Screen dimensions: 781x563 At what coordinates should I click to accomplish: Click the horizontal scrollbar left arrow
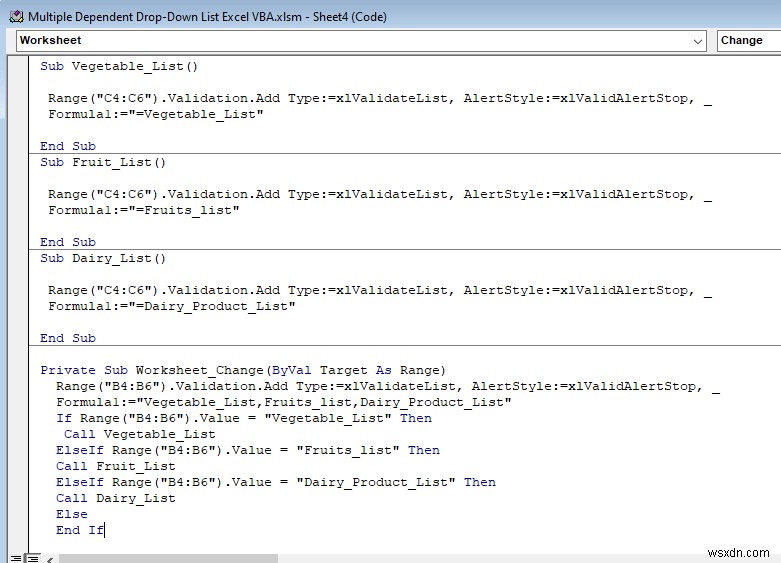[x=50, y=559]
